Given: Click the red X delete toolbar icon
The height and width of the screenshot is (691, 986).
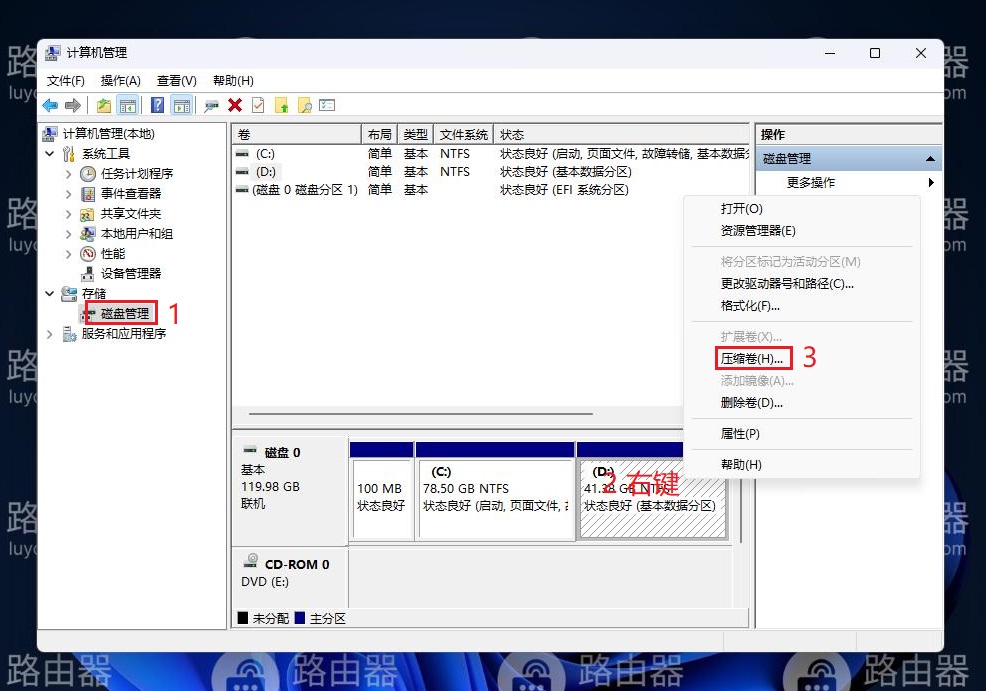Looking at the screenshot, I should 235,106.
